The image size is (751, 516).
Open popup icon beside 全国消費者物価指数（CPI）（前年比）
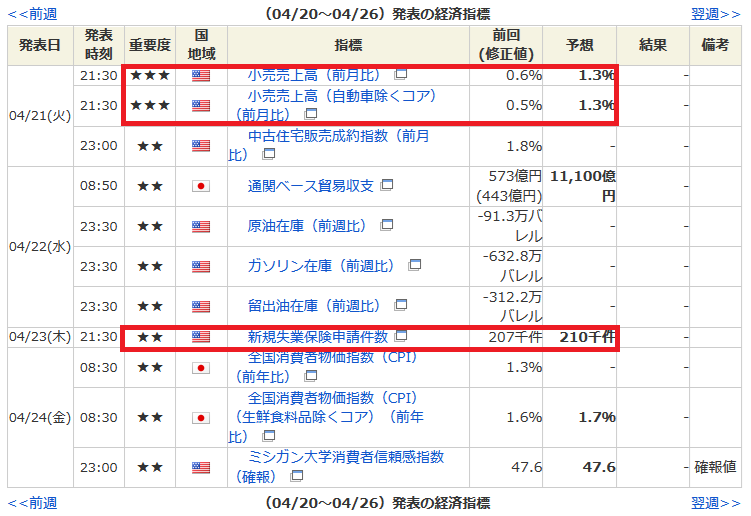click(311, 376)
